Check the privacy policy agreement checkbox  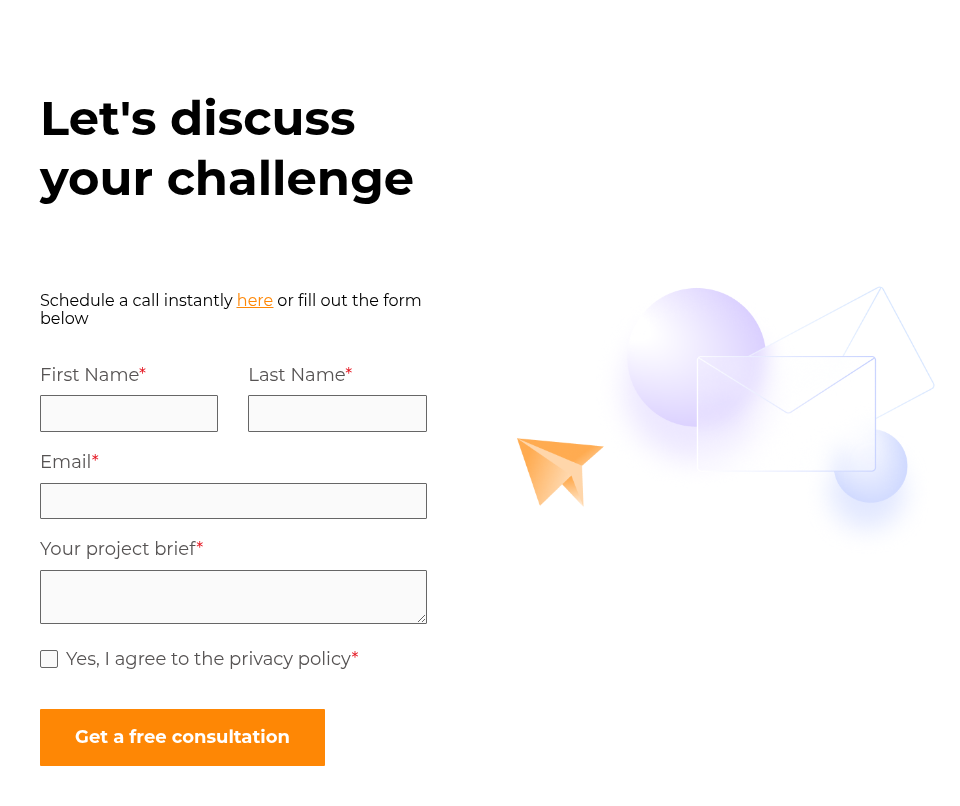pyautogui.click(x=49, y=659)
